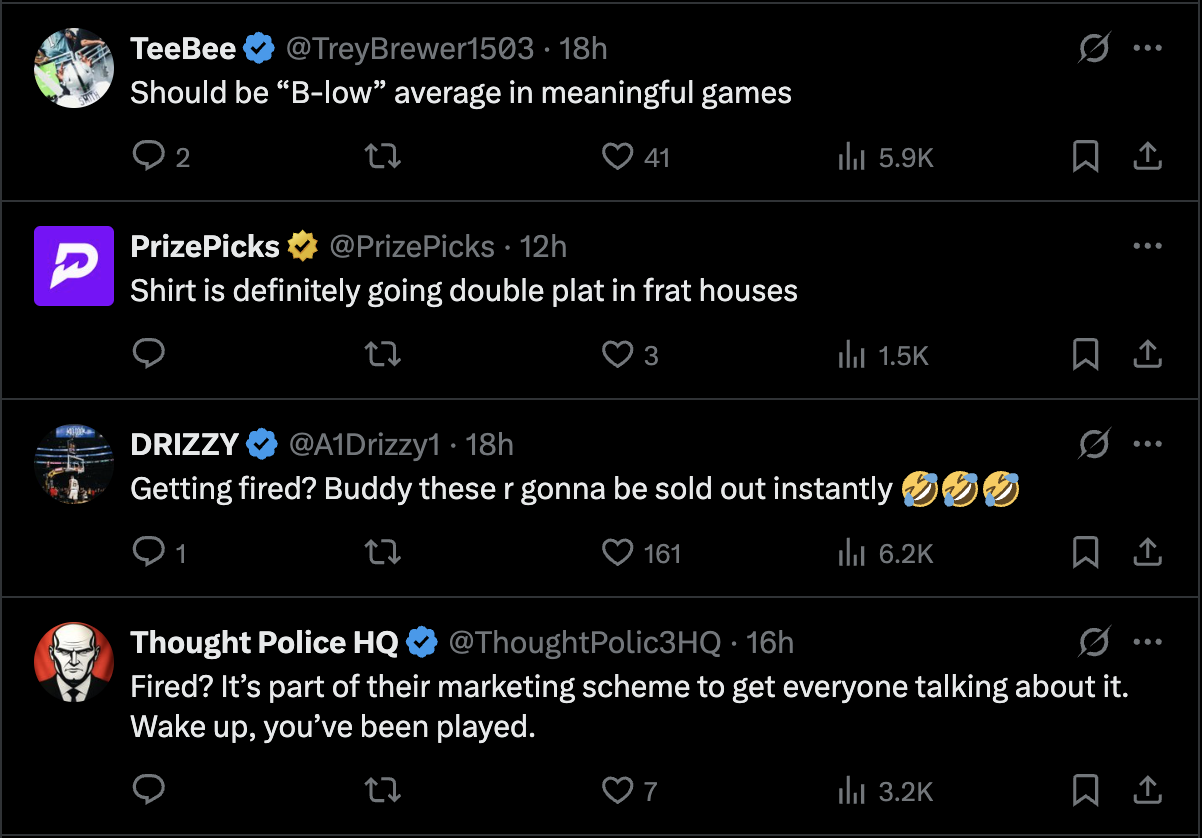Reply to TeeBee's tweet

click(x=149, y=156)
